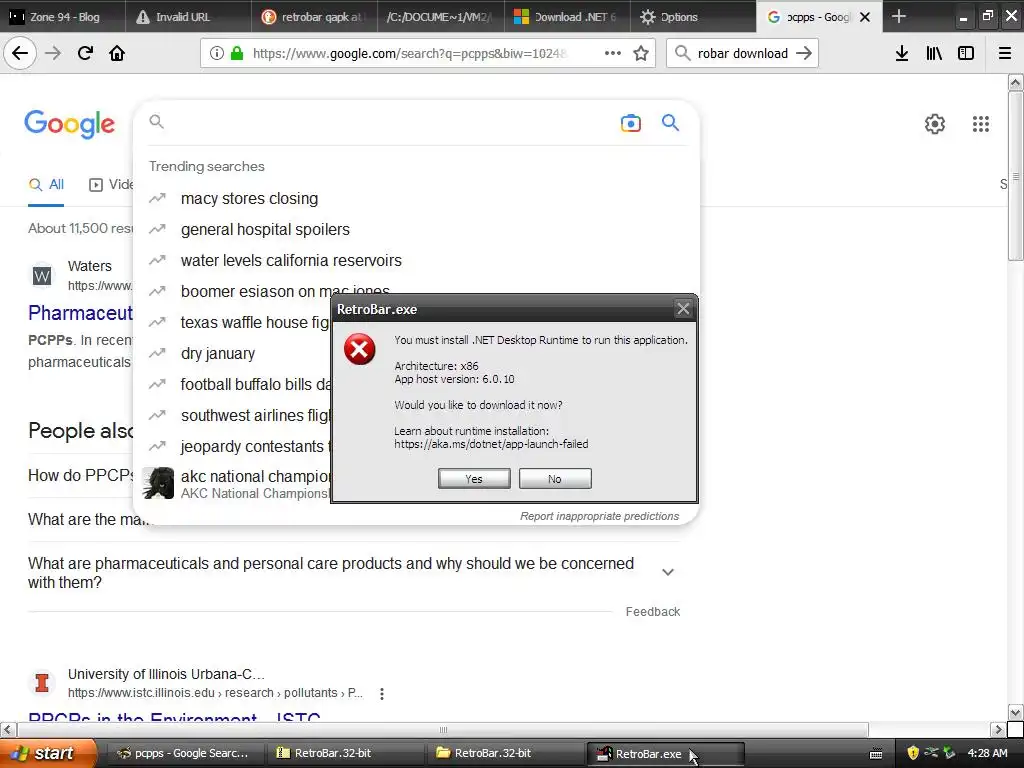Go forward with the browser arrow
Viewport: 1024px width, 768px height.
click(x=53, y=54)
